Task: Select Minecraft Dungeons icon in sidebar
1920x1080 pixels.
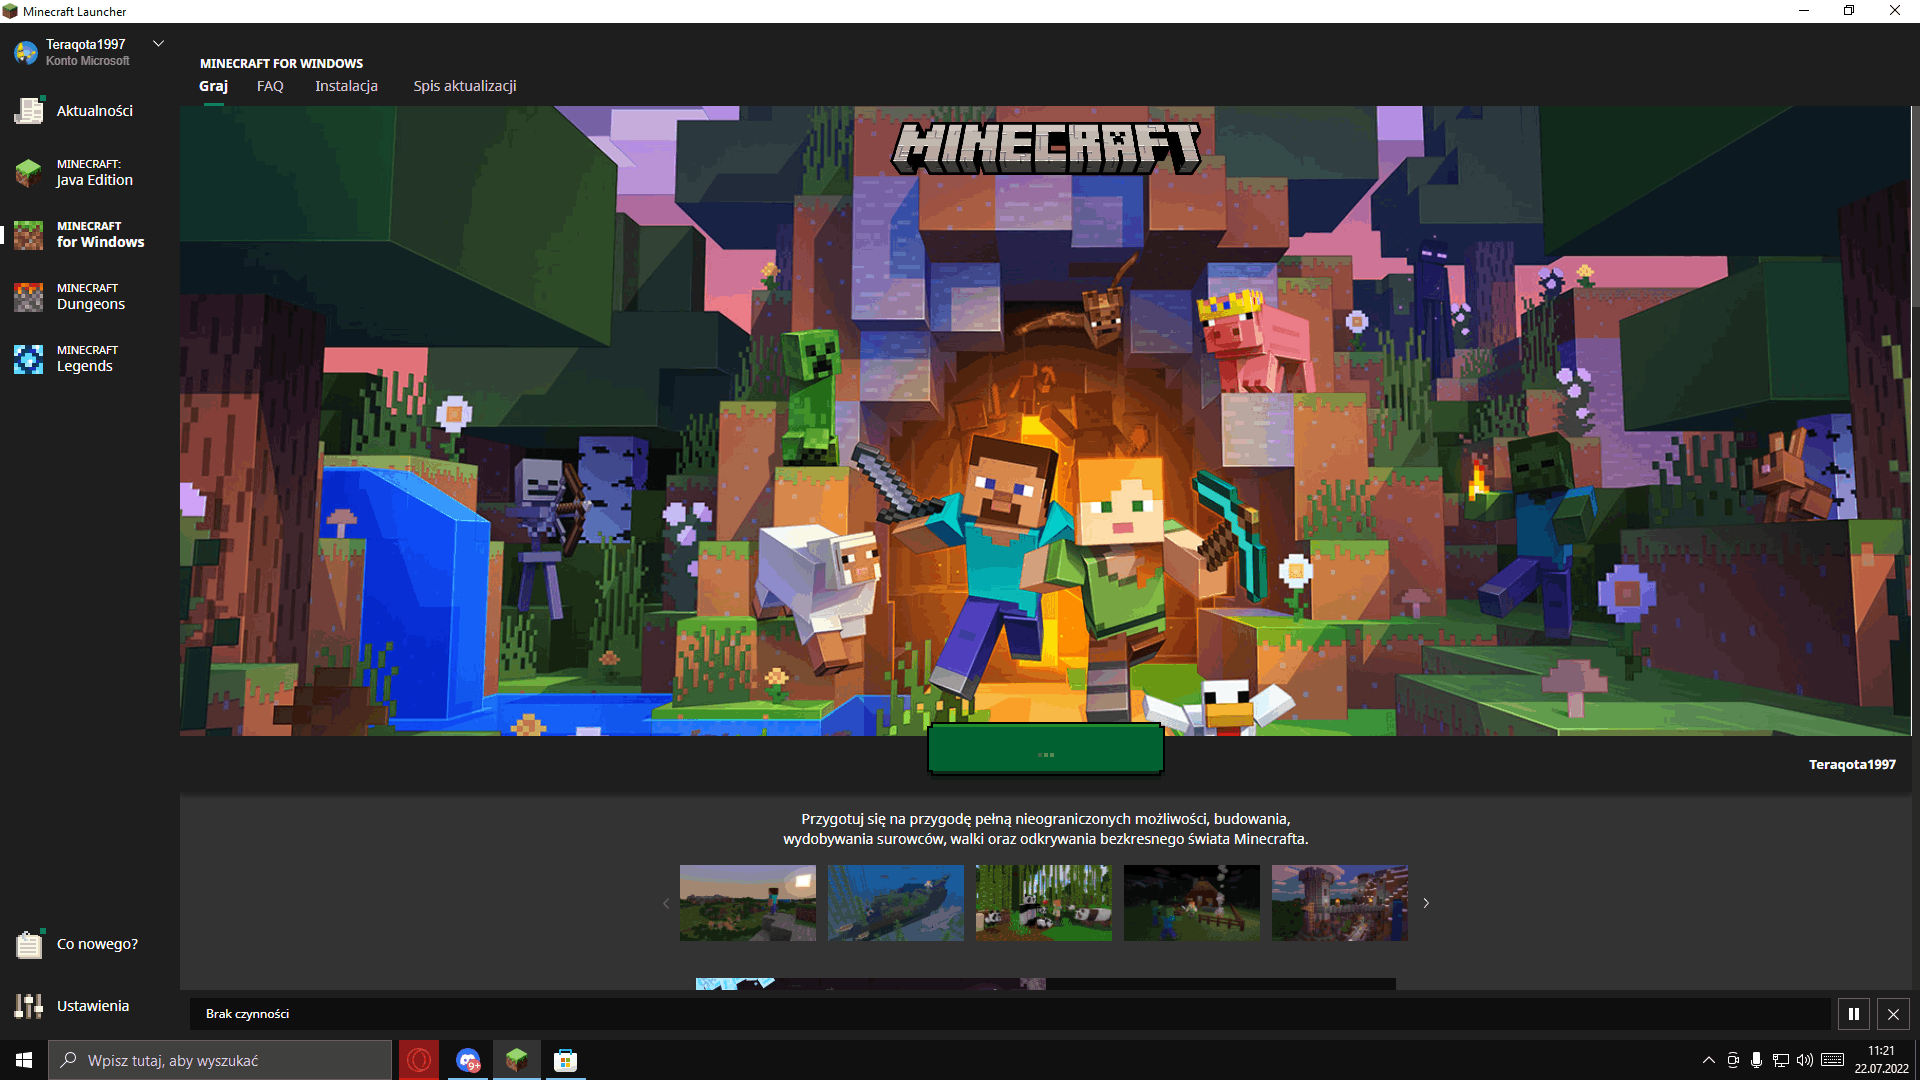Action: click(x=28, y=297)
